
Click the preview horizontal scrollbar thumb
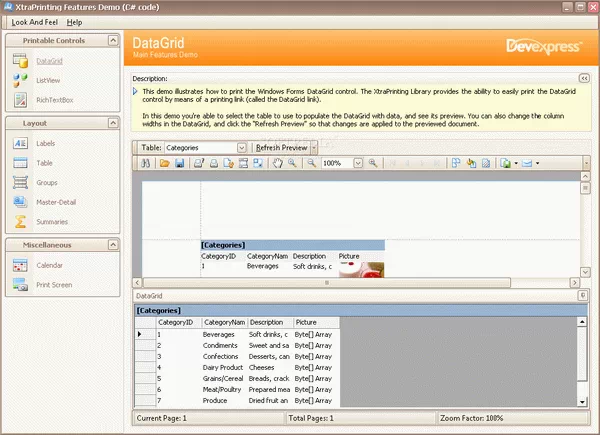(x=326, y=283)
